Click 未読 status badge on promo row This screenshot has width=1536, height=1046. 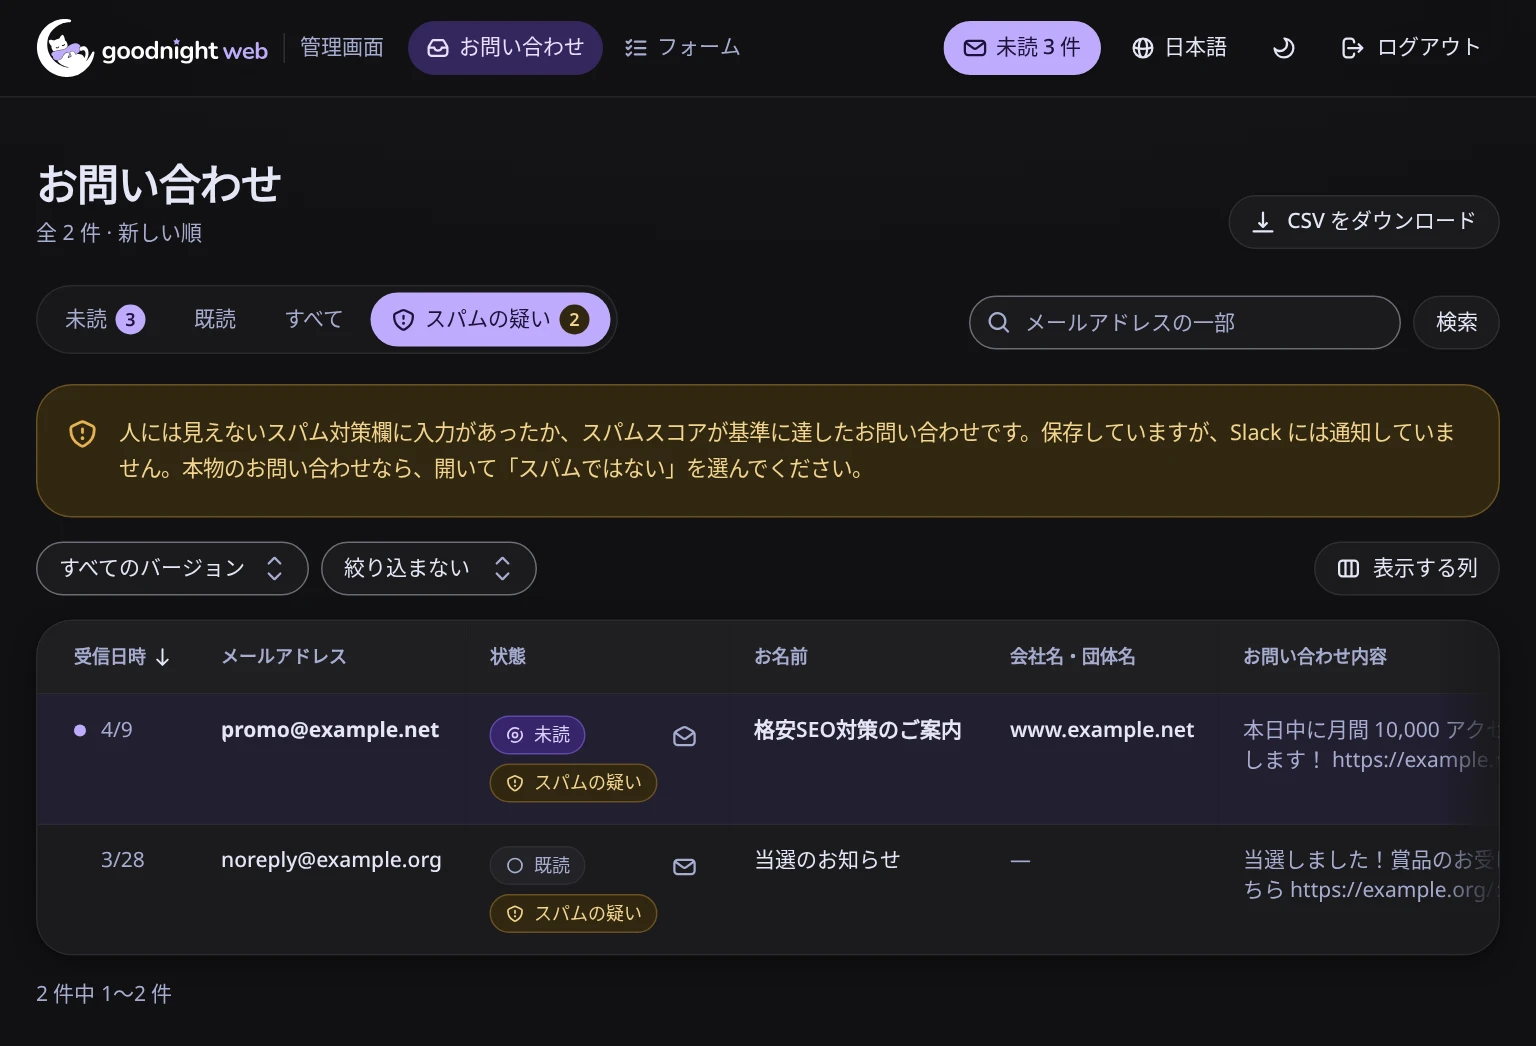point(537,735)
